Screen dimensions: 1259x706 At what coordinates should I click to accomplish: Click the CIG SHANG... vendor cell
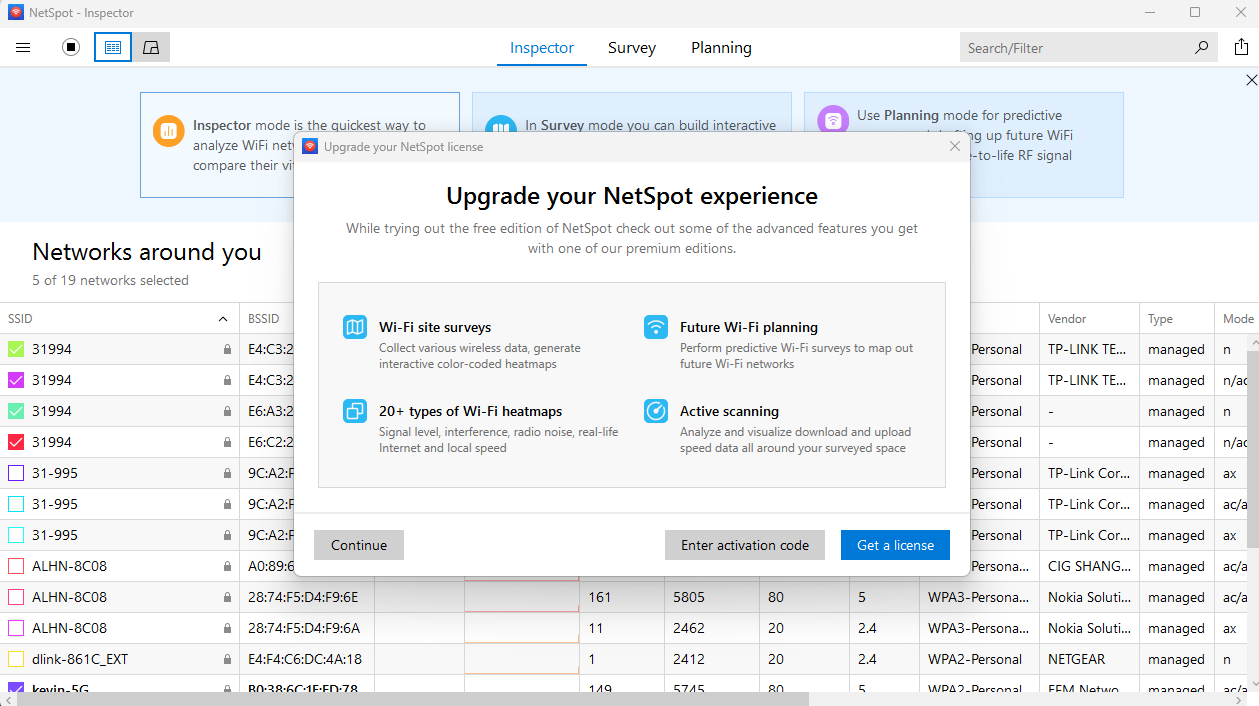point(1089,567)
